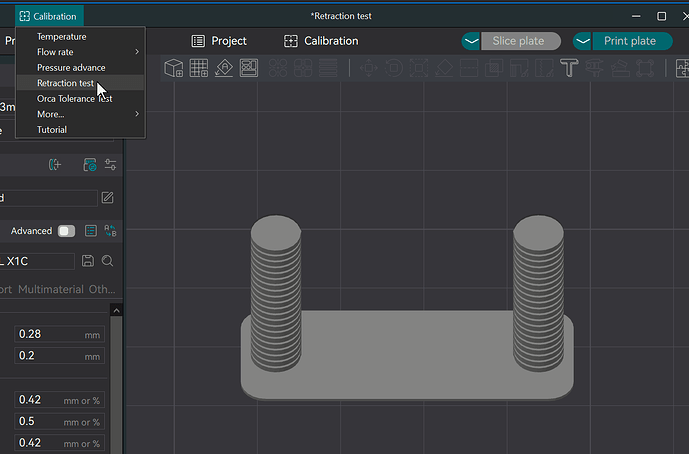689x454 pixels.
Task: Click the save preset floppy icon
Action: click(88, 261)
